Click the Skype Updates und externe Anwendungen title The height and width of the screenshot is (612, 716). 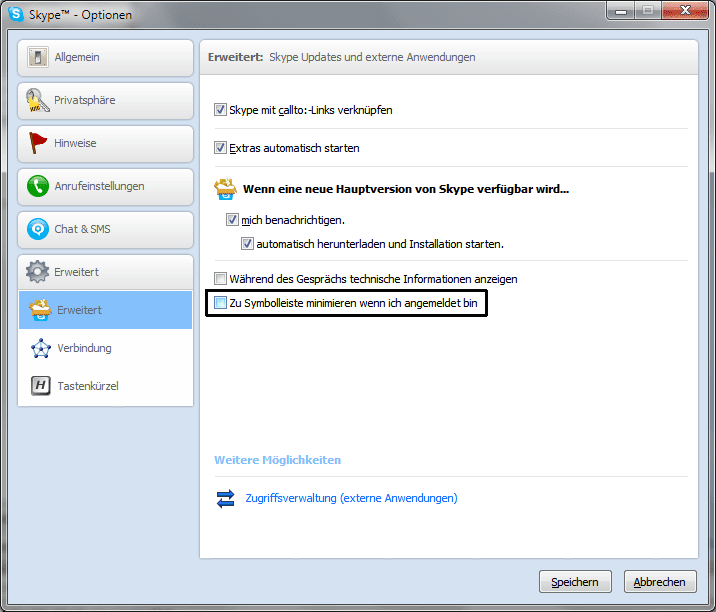pos(372,57)
